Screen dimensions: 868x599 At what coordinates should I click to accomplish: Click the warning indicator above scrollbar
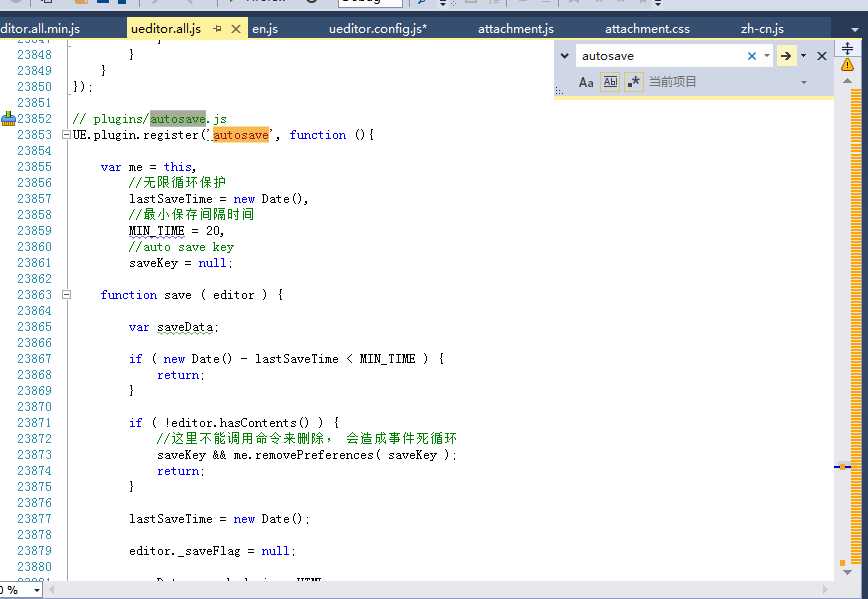coord(847,65)
